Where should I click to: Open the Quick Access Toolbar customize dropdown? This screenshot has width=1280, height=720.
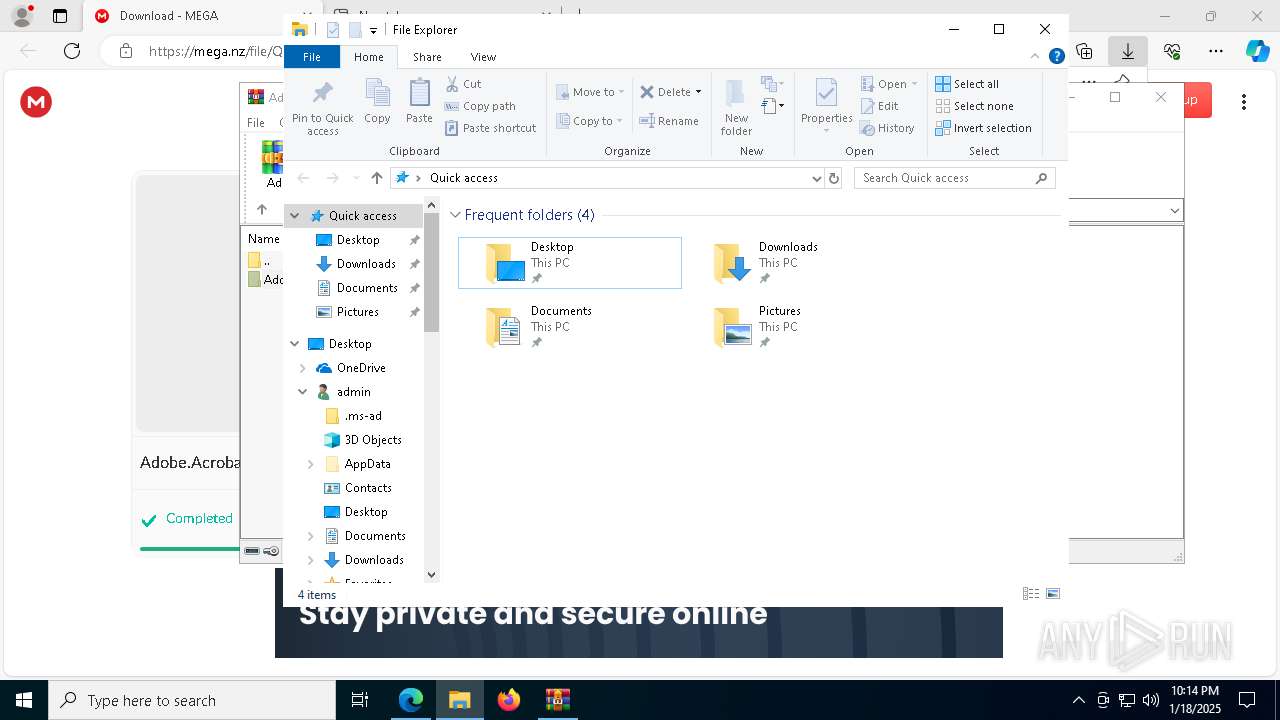373,31
